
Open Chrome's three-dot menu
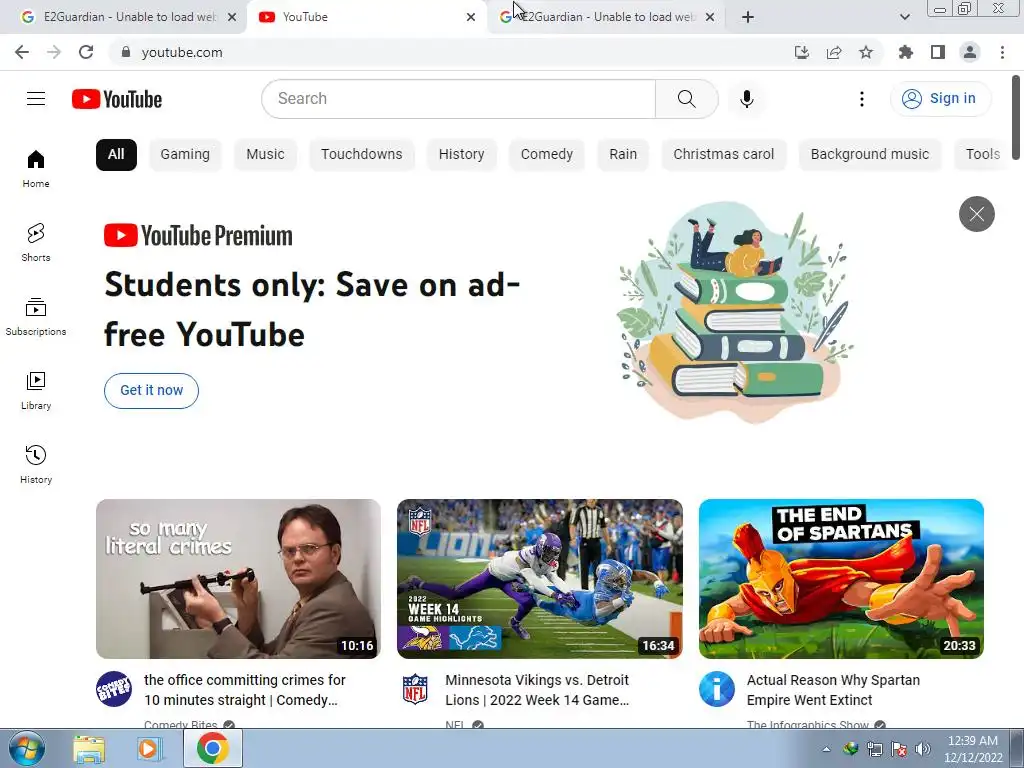(x=1002, y=52)
